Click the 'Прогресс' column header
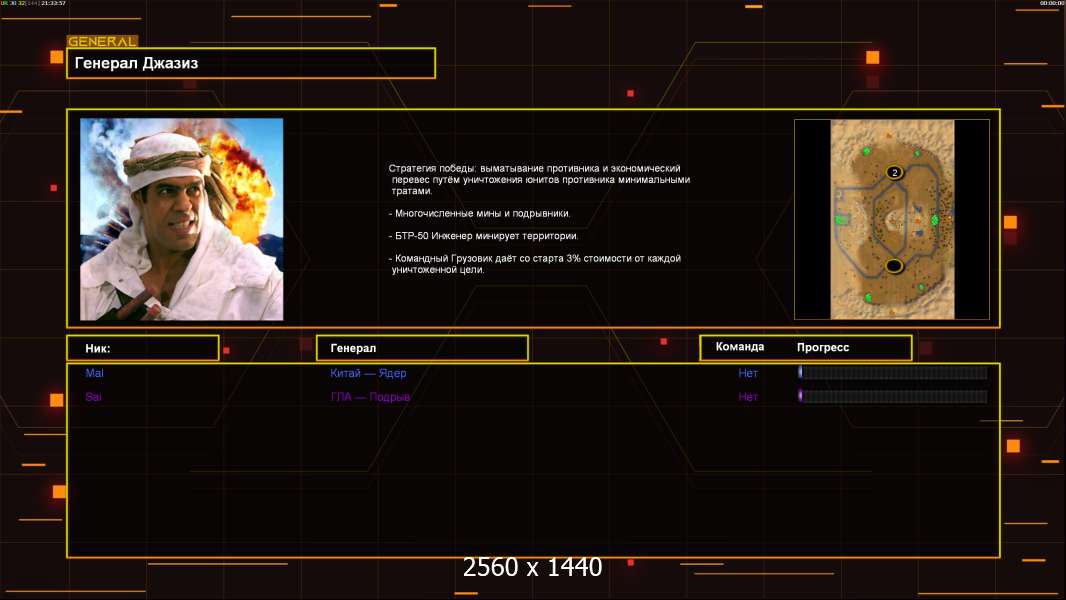The width and height of the screenshot is (1066, 600). click(823, 347)
